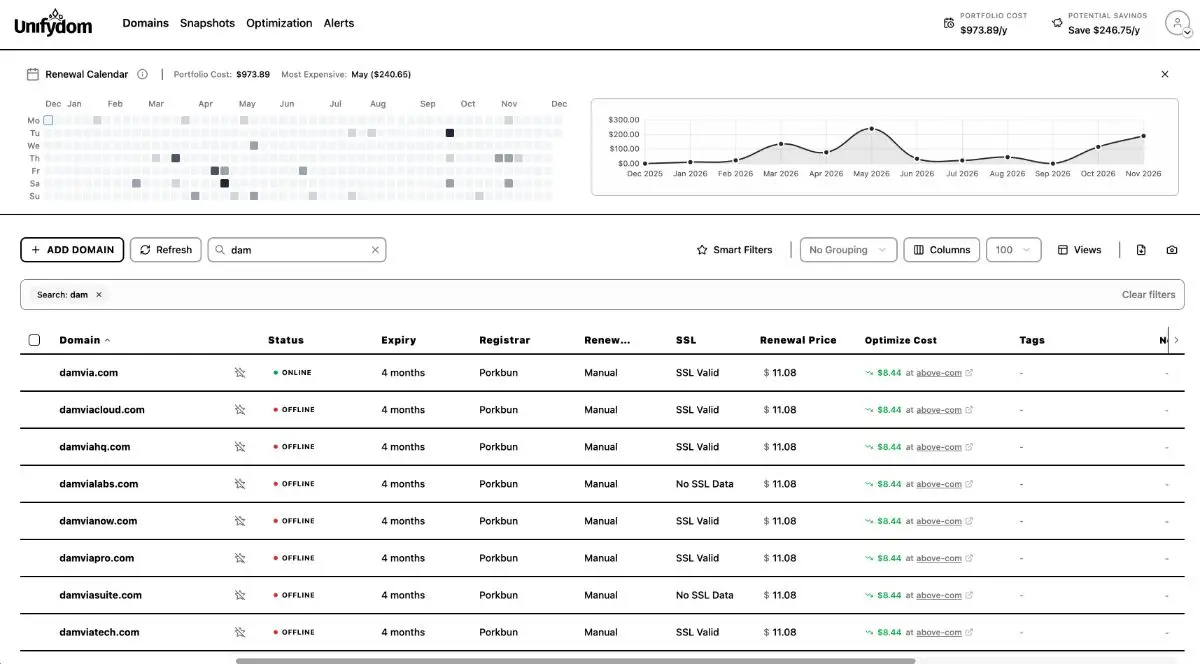1200x664 pixels.
Task: Click the grid icon on the Columns button
Action: pyautogui.click(x=917, y=249)
